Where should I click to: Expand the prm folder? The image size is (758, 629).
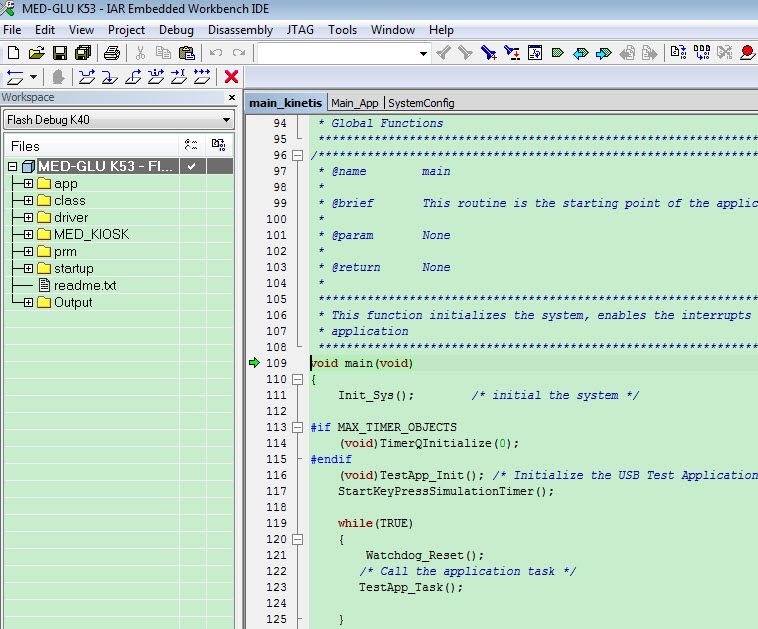click(x=29, y=252)
